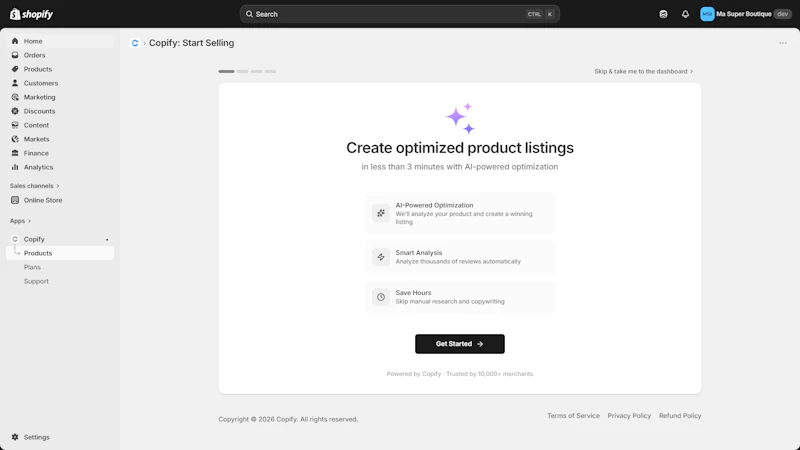Click the Orders inbox icon
The image size is (800, 450).
15,55
